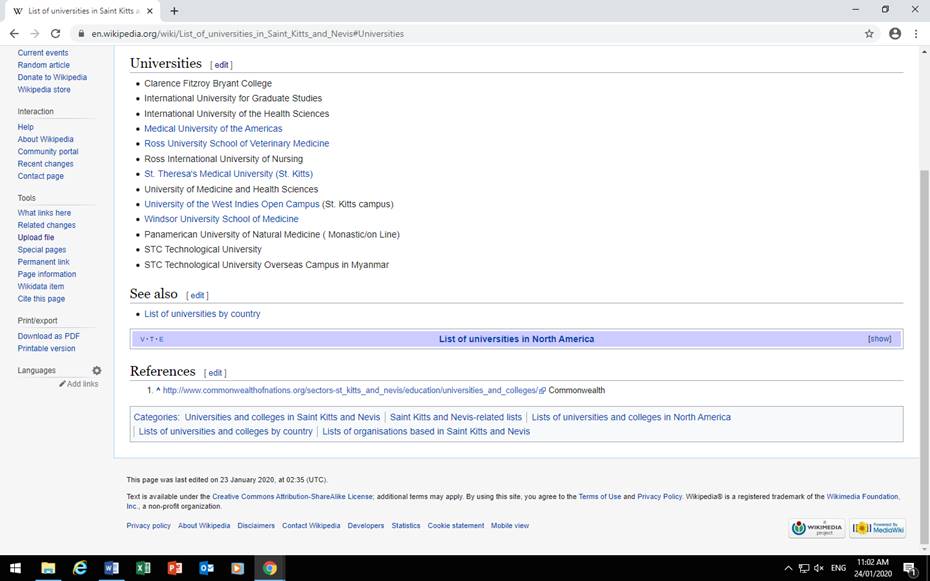Open Saint Kitts and Nevis-related lists category
Image resolution: width=930 pixels, height=581 pixels.
(456, 417)
